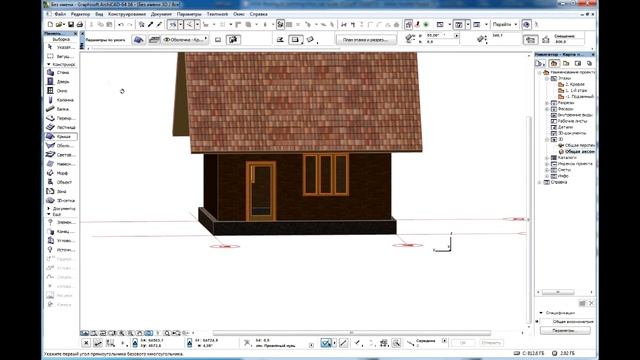This screenshot has width=640, height=360.
Task: Select the Roof (Крыша) tool
Action: point(60,136)
